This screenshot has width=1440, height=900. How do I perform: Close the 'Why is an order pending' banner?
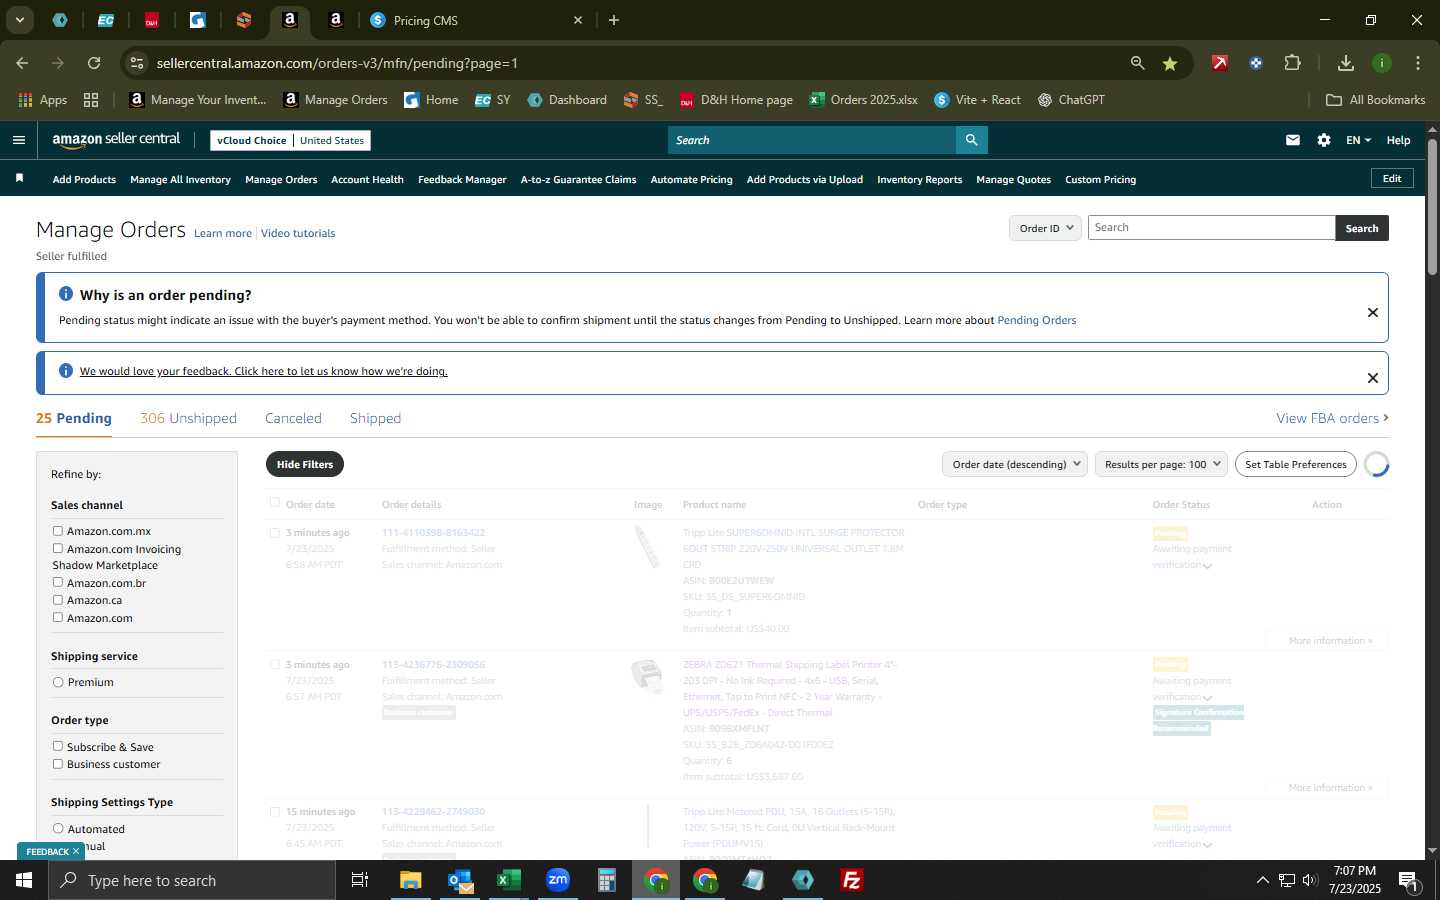click(1372, 313)
